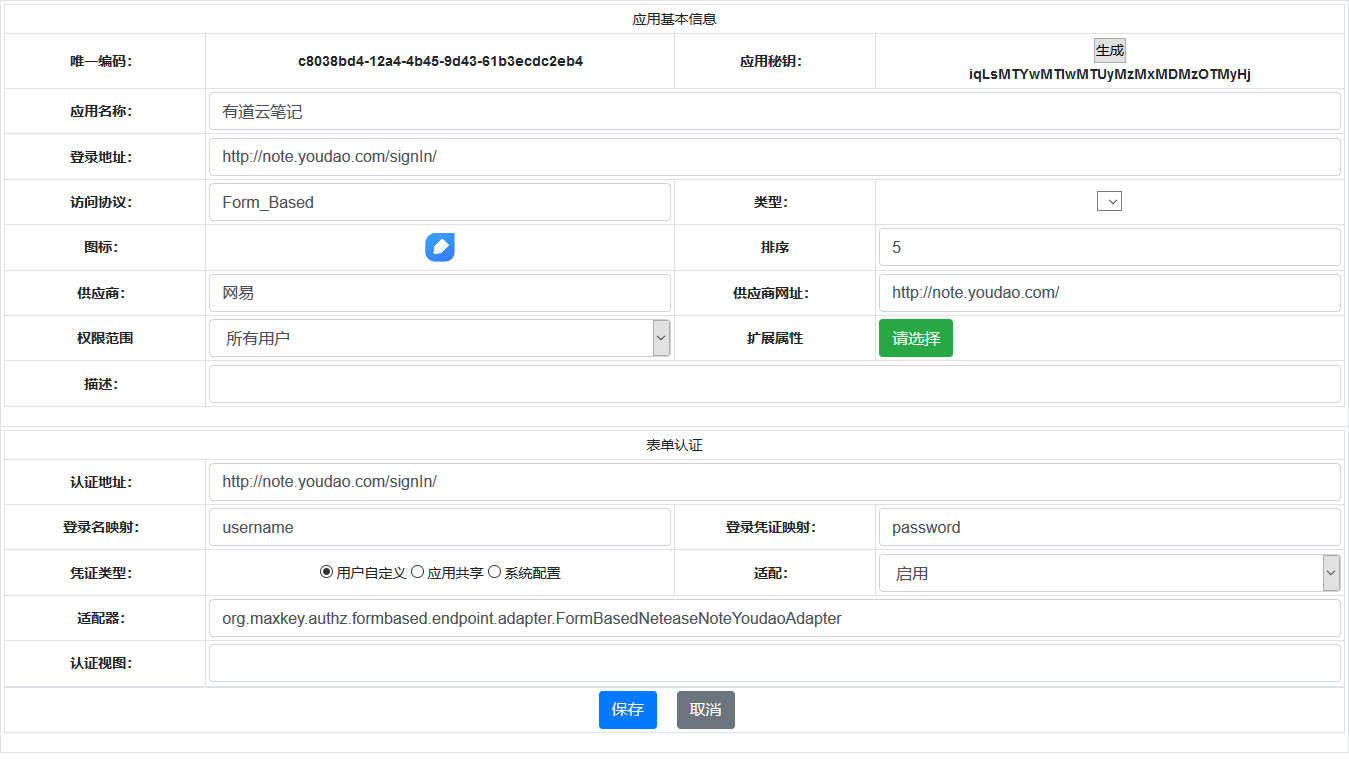
Task: Click the blue Youdao note app icon
Action: pyautogui.click(x=440, y=247)
